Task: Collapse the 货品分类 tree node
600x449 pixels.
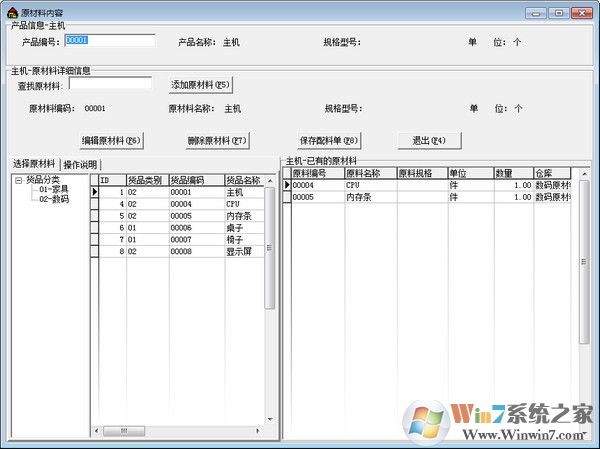Action: click(18, 180)
